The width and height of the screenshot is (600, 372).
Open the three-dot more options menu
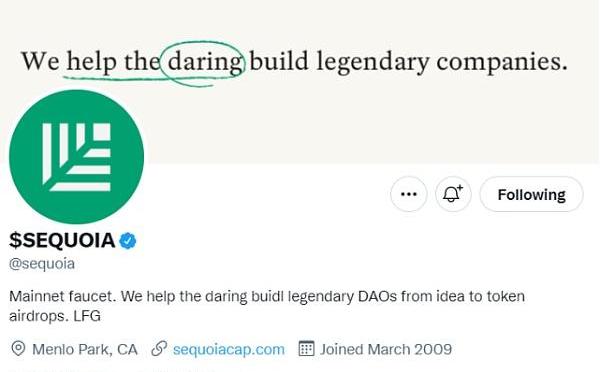408,194
